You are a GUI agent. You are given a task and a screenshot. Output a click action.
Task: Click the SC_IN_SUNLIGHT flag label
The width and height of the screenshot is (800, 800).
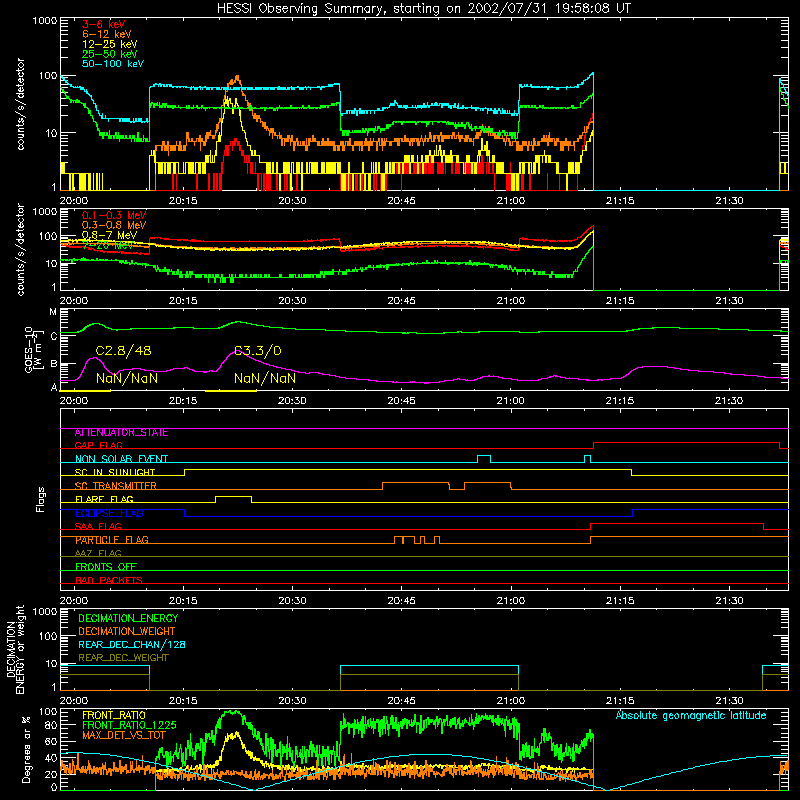point(115,472)
